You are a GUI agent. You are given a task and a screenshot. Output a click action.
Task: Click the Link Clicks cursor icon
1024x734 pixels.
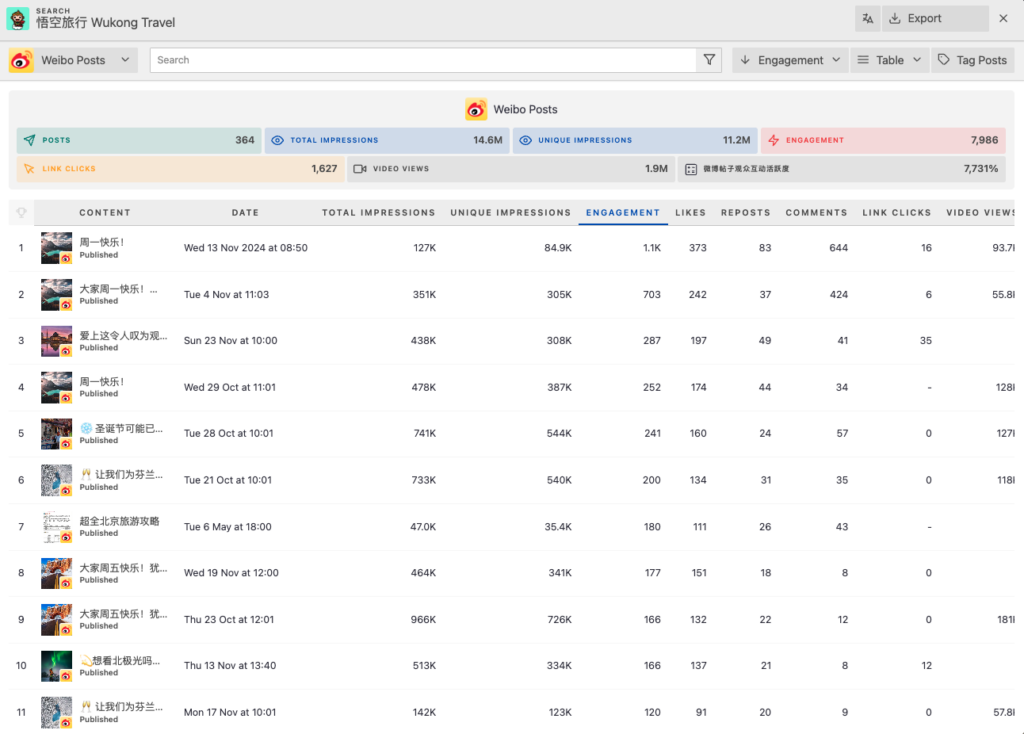[x=29, y=169]
